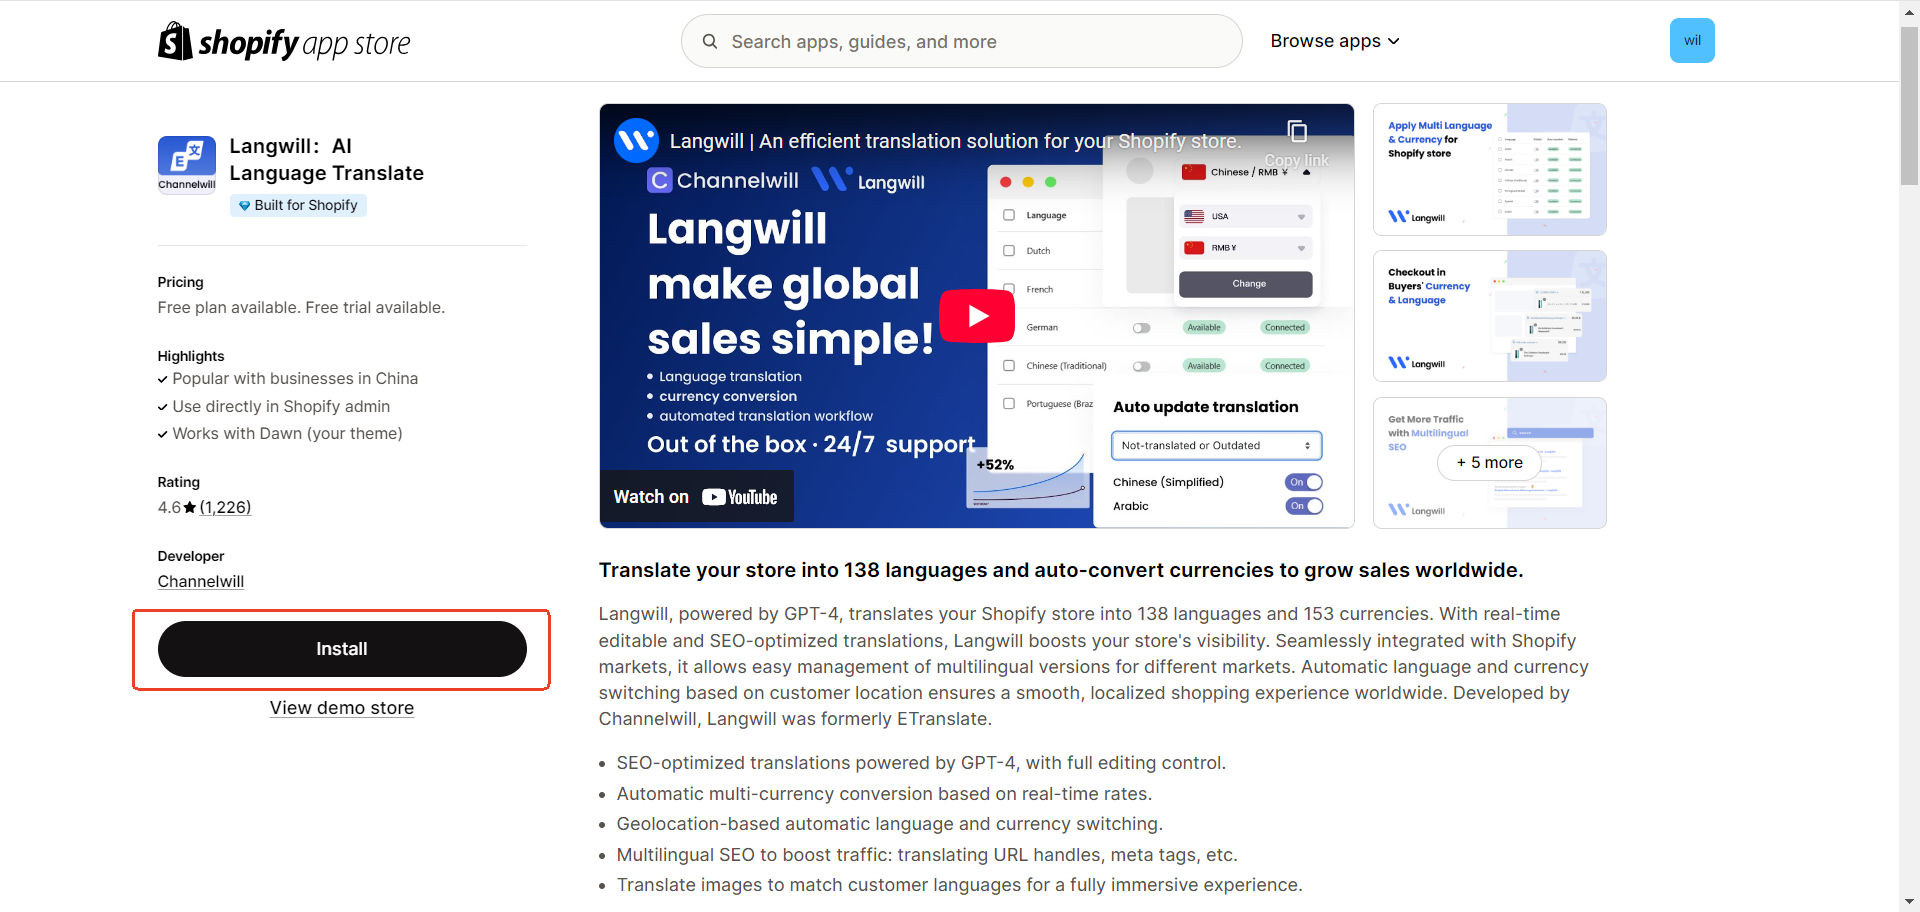Click the + 5 more button
Viewport: 1920px width, 912px height.
click(1489, 462)
